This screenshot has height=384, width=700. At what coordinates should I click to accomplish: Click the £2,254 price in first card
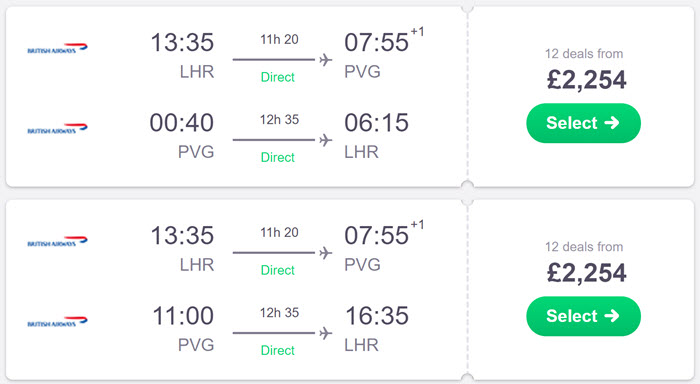pos(586,80)
